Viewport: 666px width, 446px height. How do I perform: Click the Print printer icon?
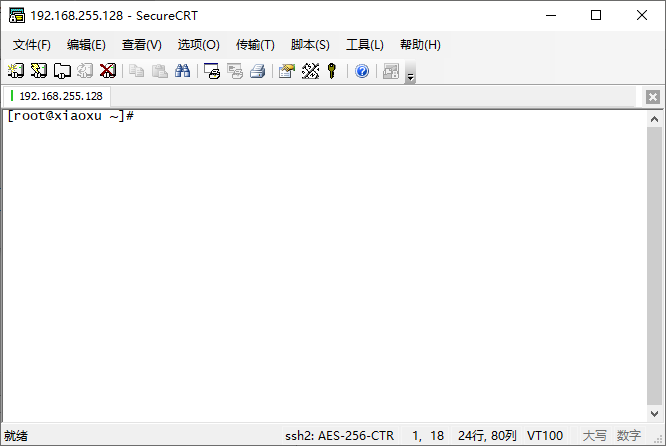pos(257,71)
